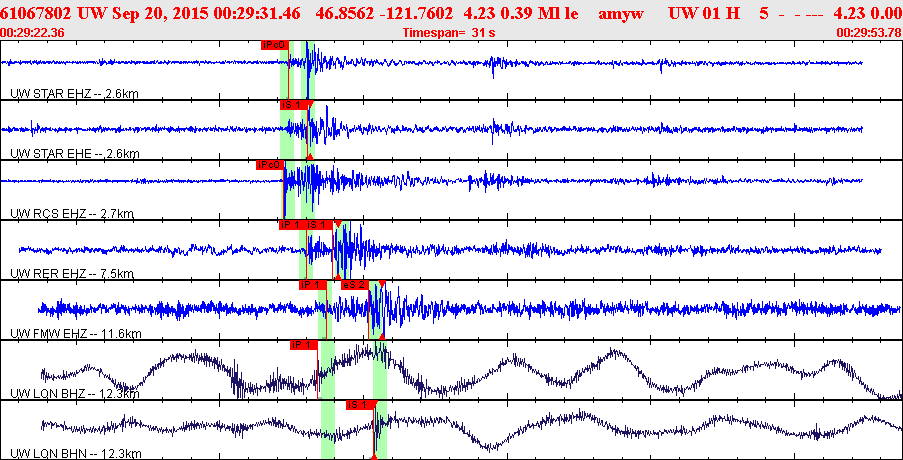Select the iP 1 pick flag on LON BHZ
Viewport: 903px width, 460px height.
pyautogui.click(x=303, y=345)
